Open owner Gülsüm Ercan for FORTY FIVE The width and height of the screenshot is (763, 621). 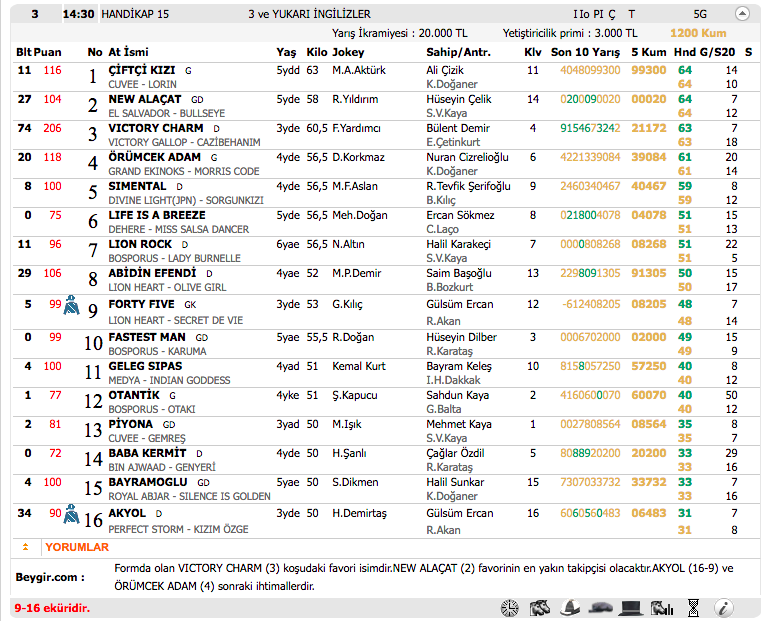pos(459,304)
